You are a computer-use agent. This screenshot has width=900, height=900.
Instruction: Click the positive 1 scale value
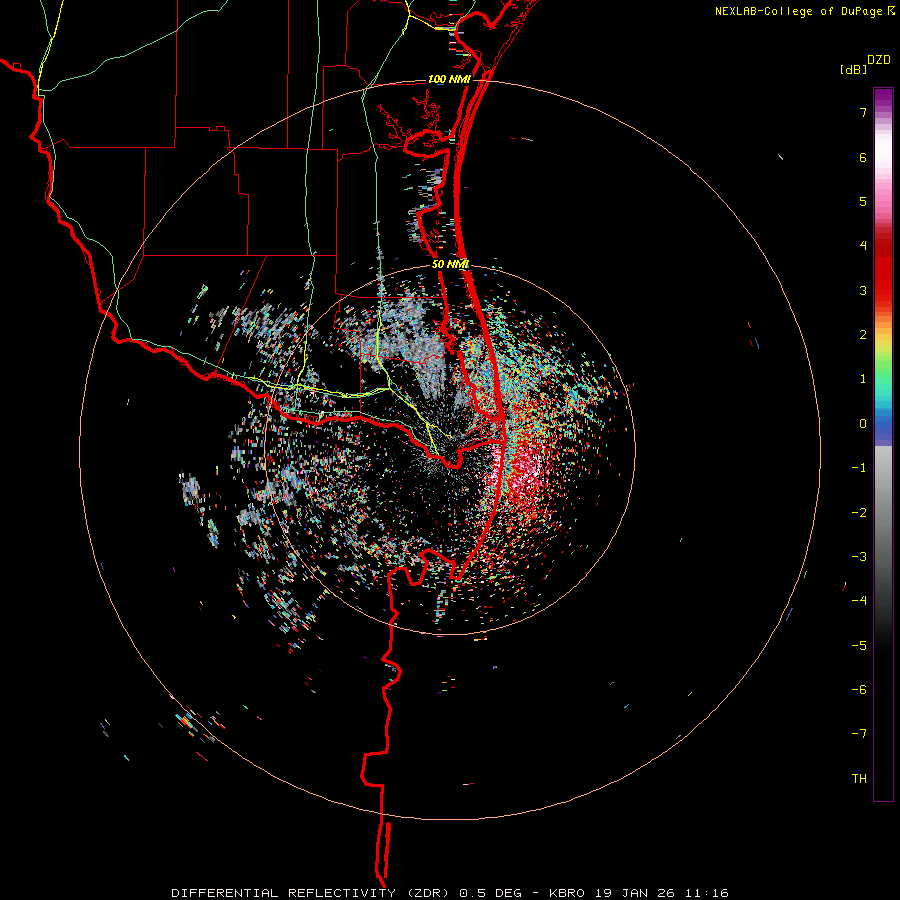click(x=863, y=379)
